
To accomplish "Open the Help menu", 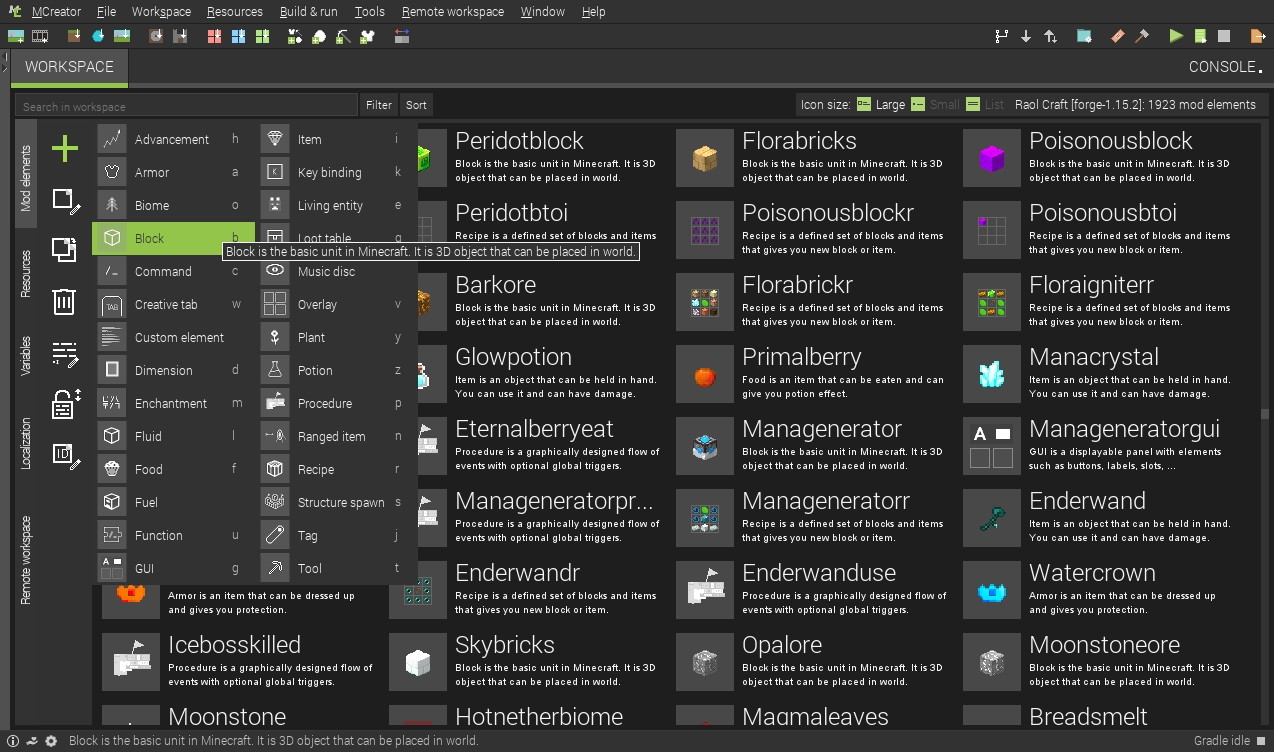I will 593,12.
